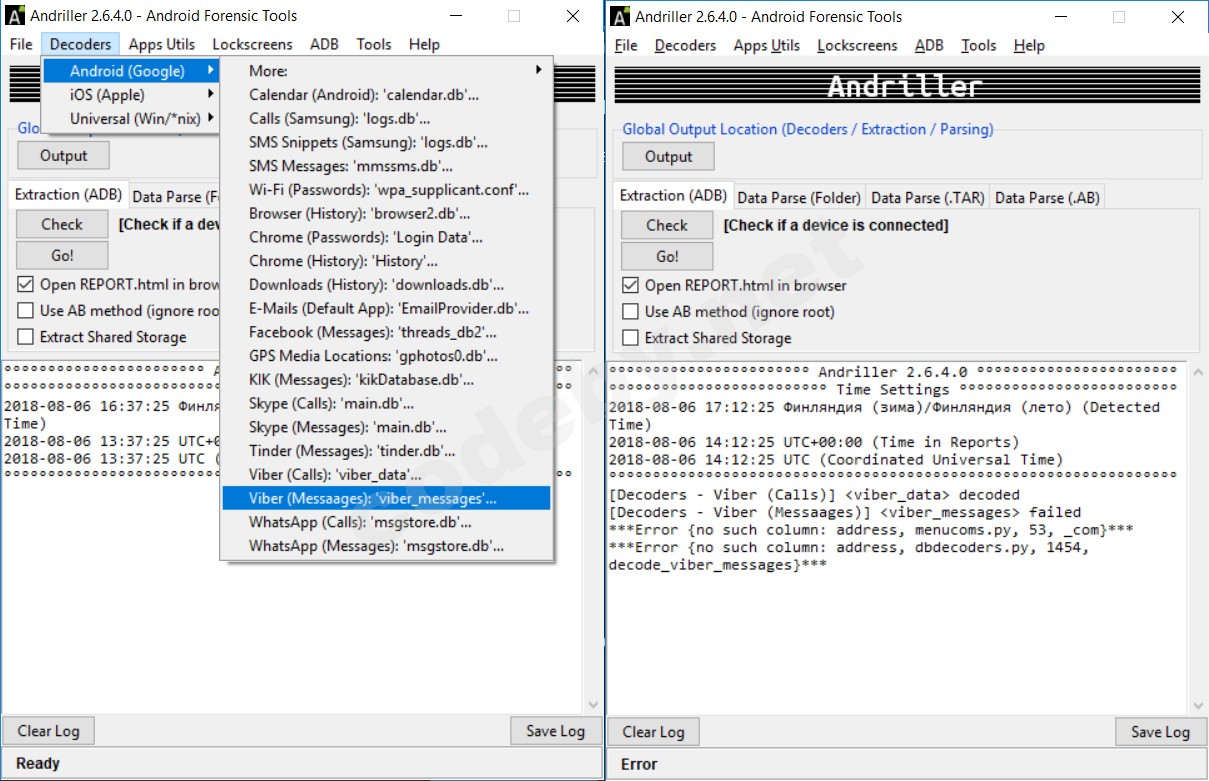Select Viber (Calls) viber_data decoder
The width and height of the screenshot is (1209, 781).
[x=387, y=475]
